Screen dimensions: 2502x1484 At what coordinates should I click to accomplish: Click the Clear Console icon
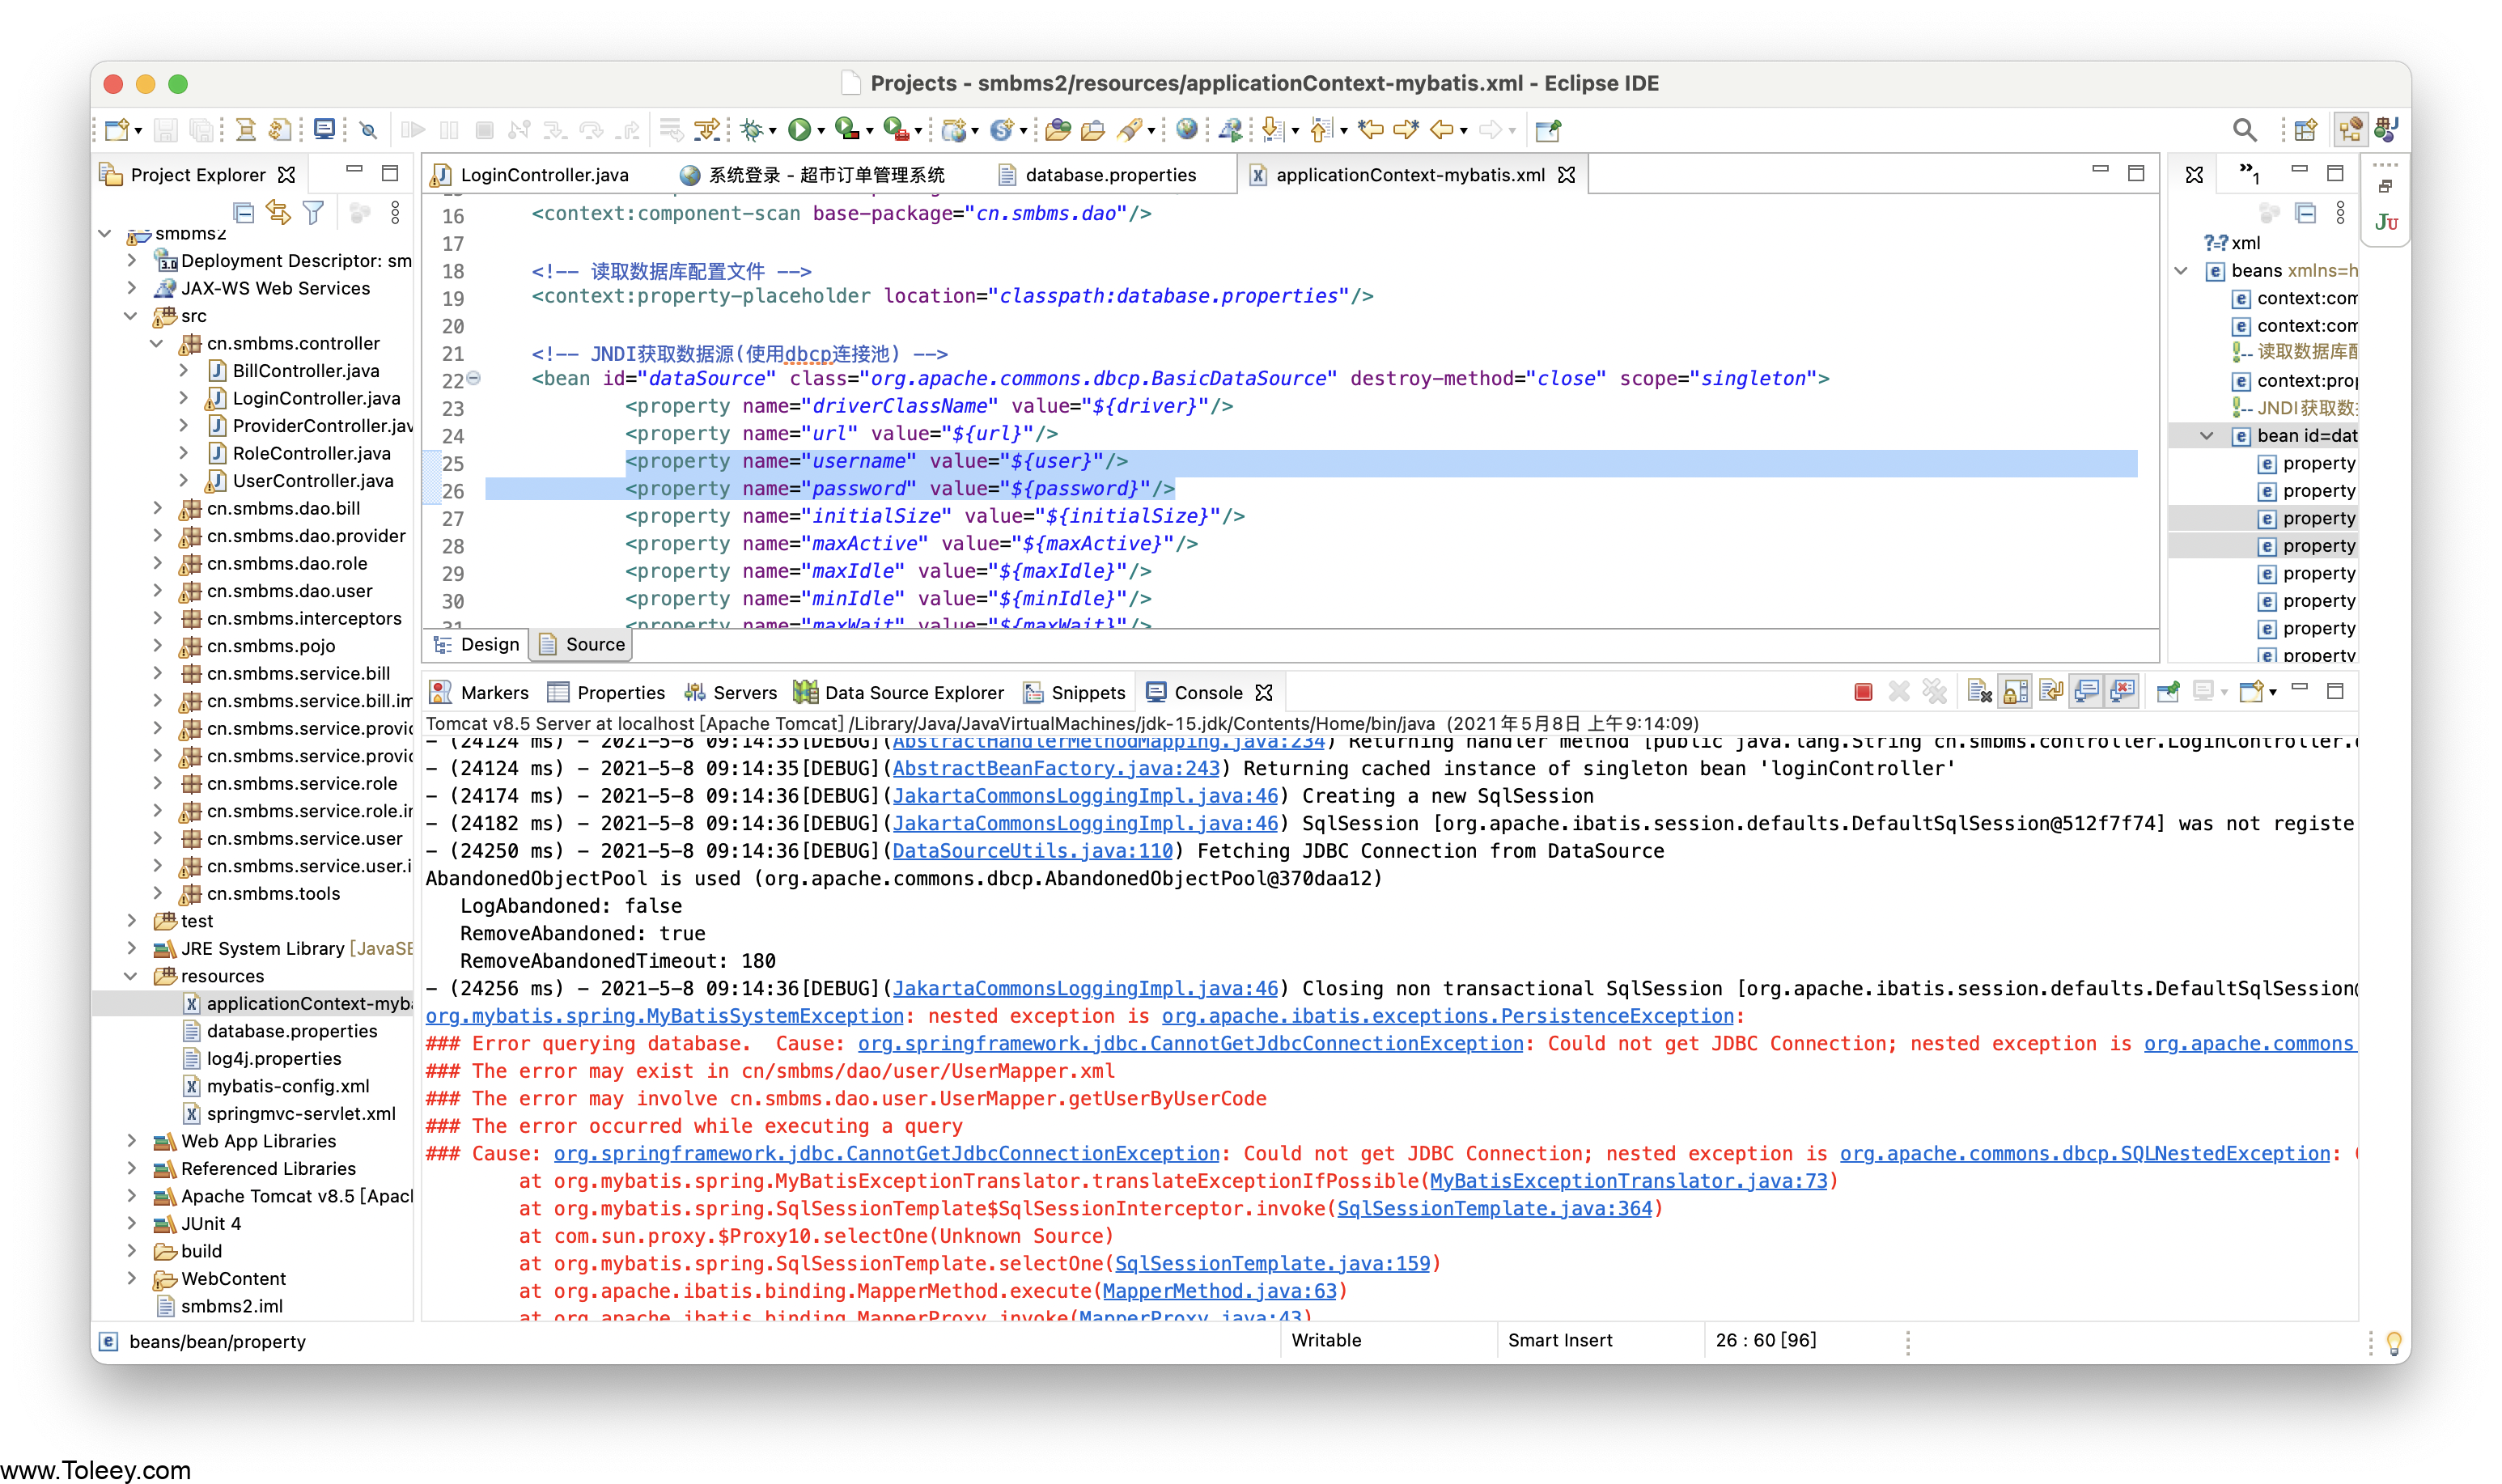point(1979,692)
